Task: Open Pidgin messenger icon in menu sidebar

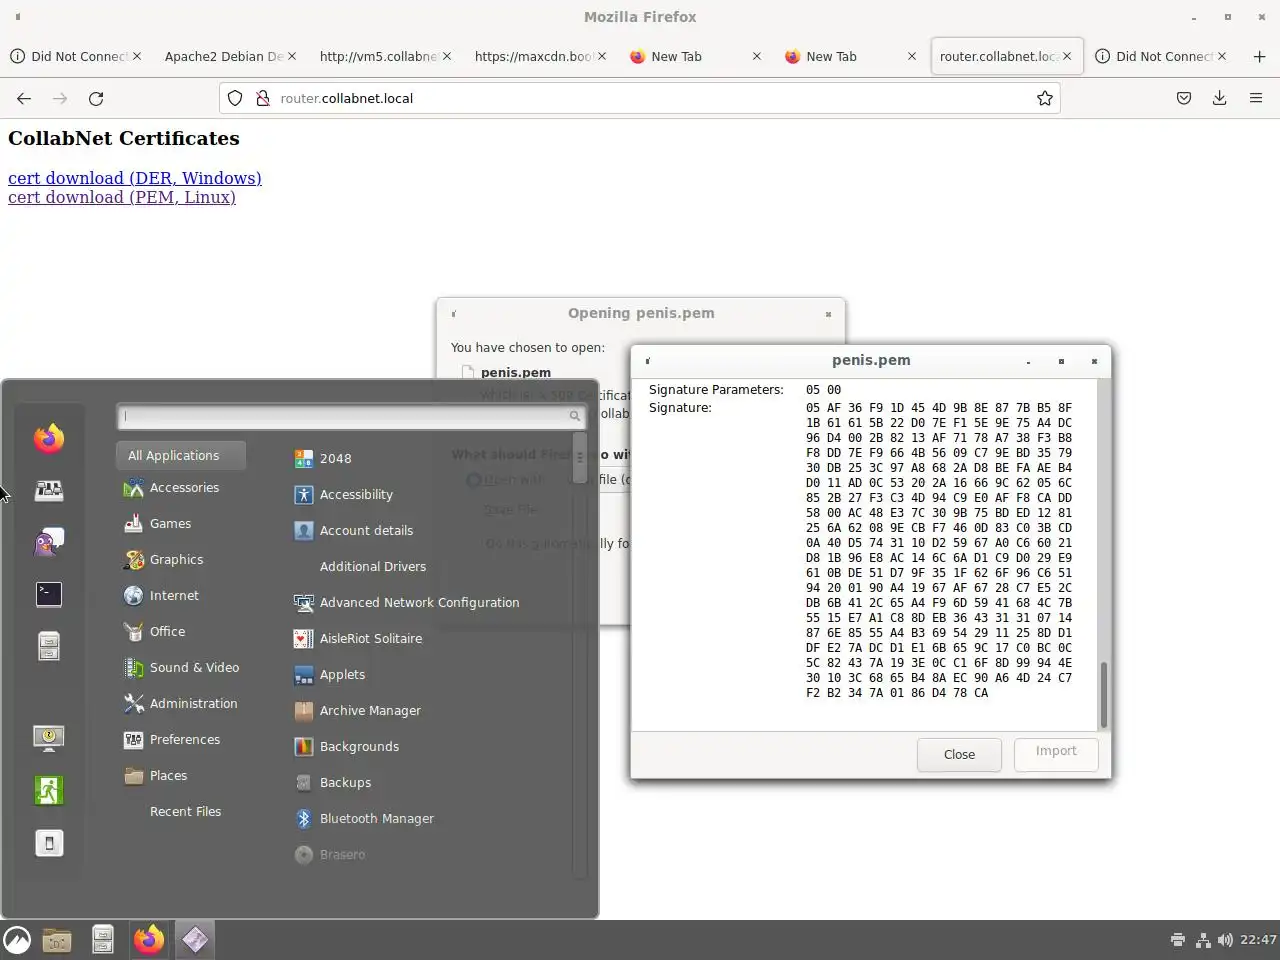Action: point(49,542)
